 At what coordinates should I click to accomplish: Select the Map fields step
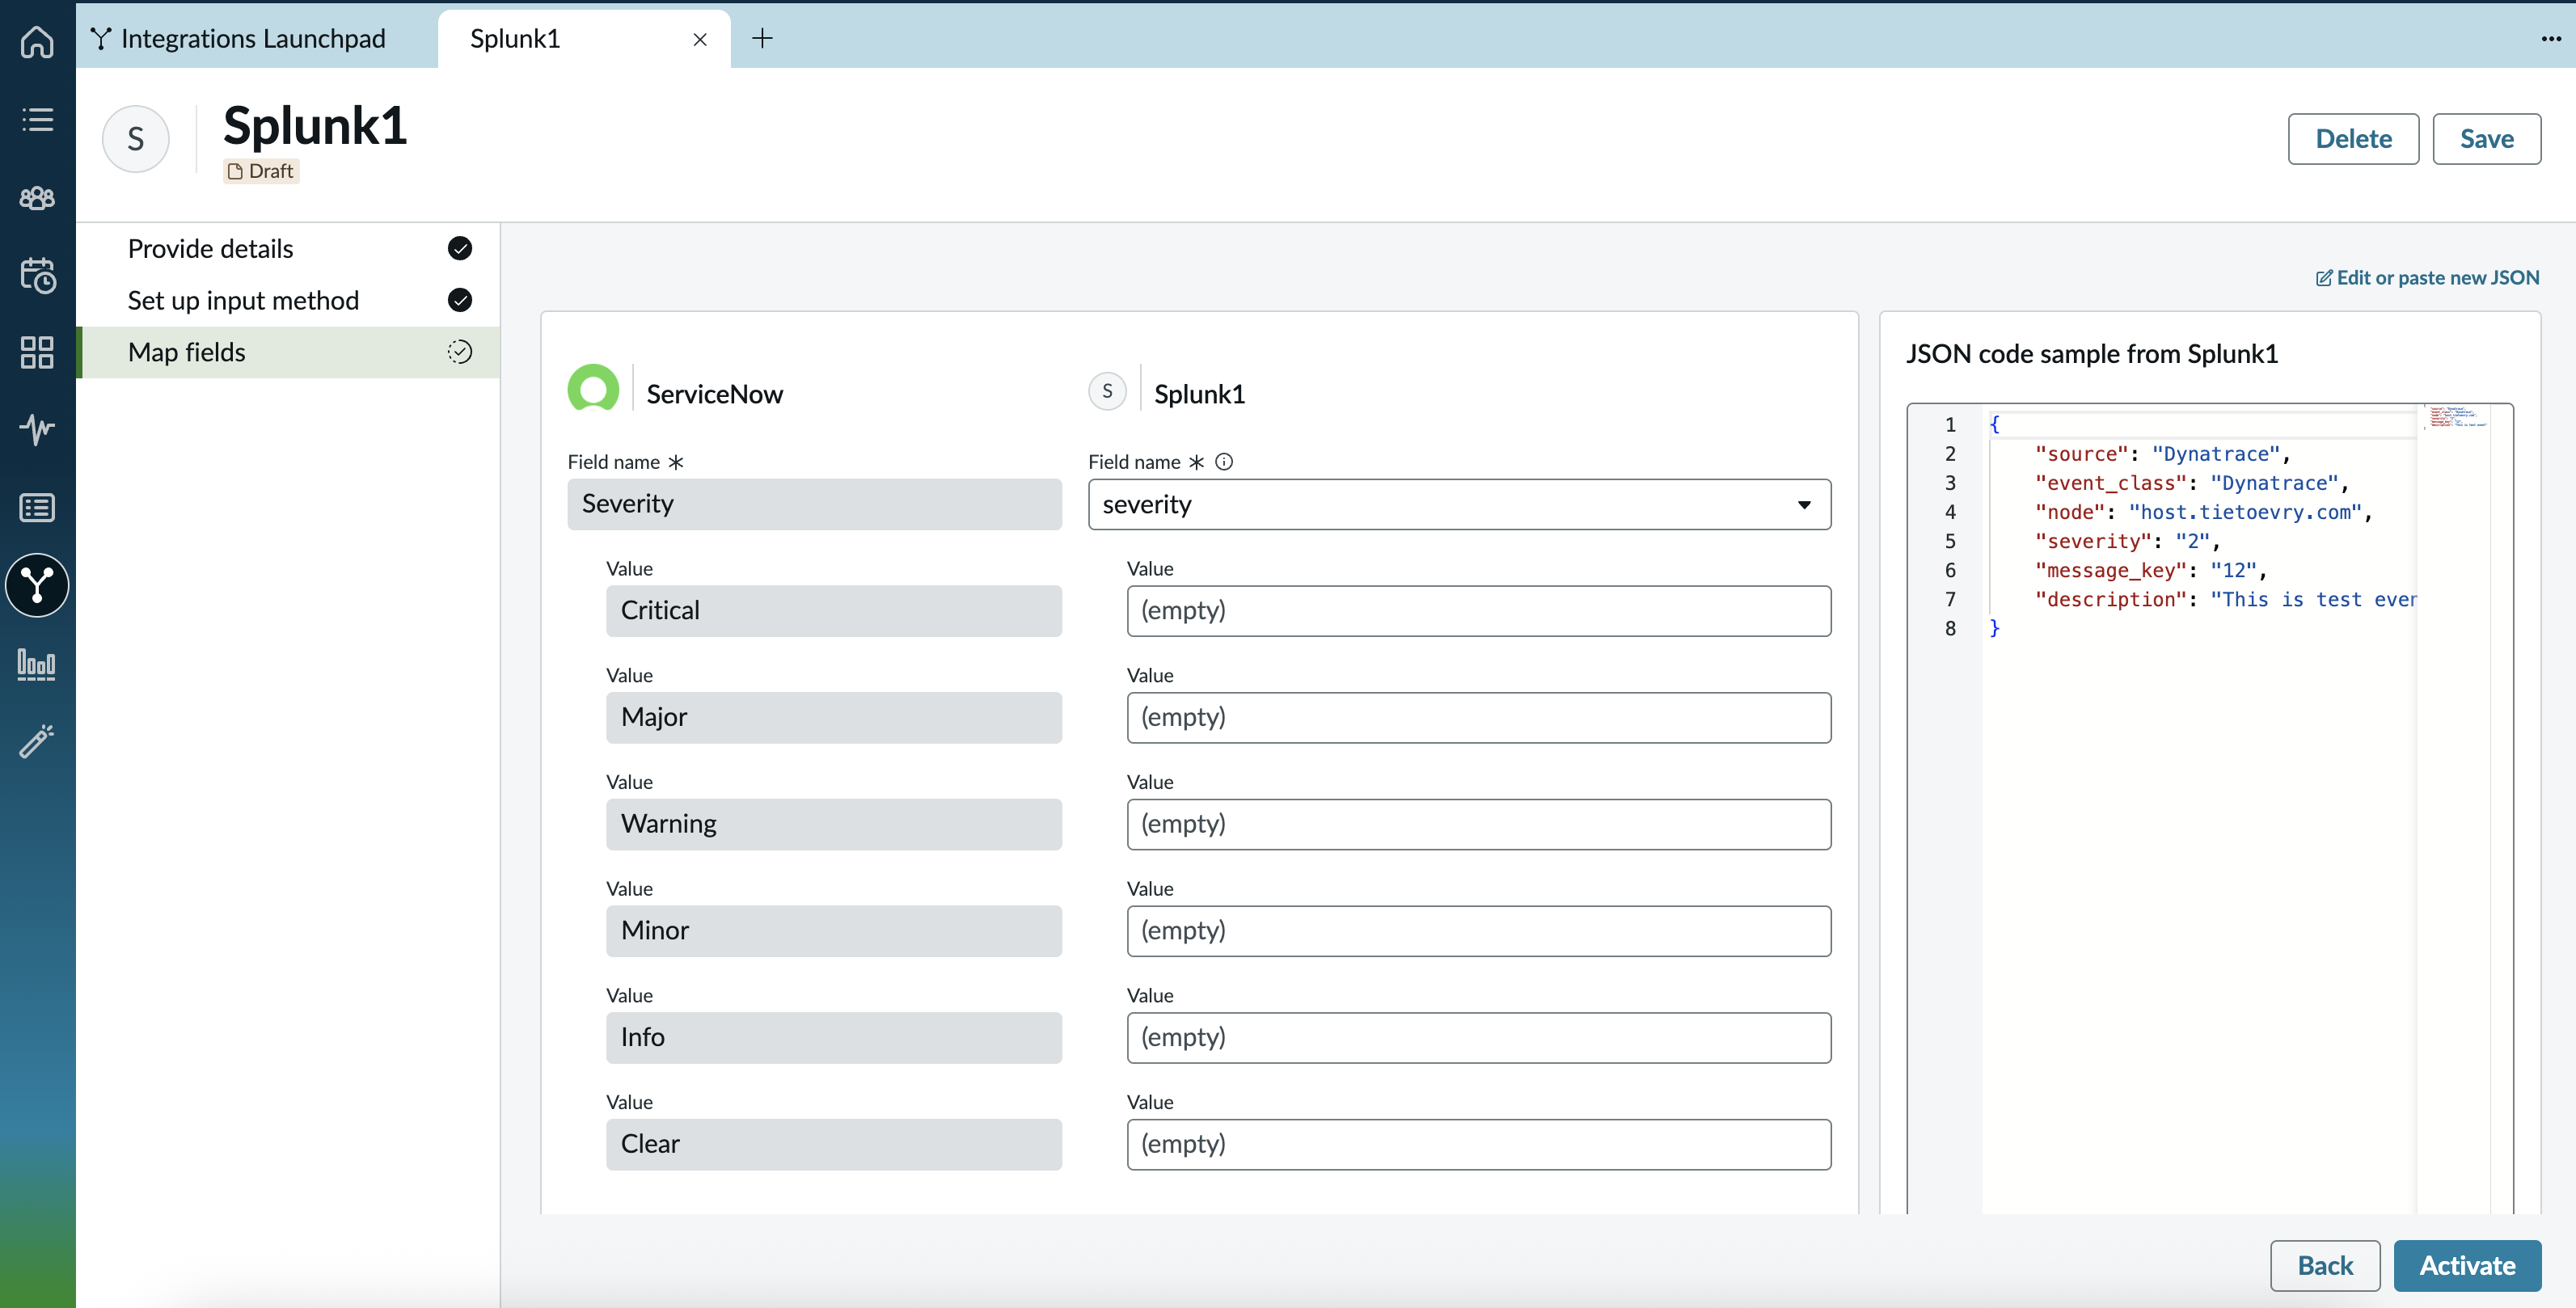[x=289, y=352]
